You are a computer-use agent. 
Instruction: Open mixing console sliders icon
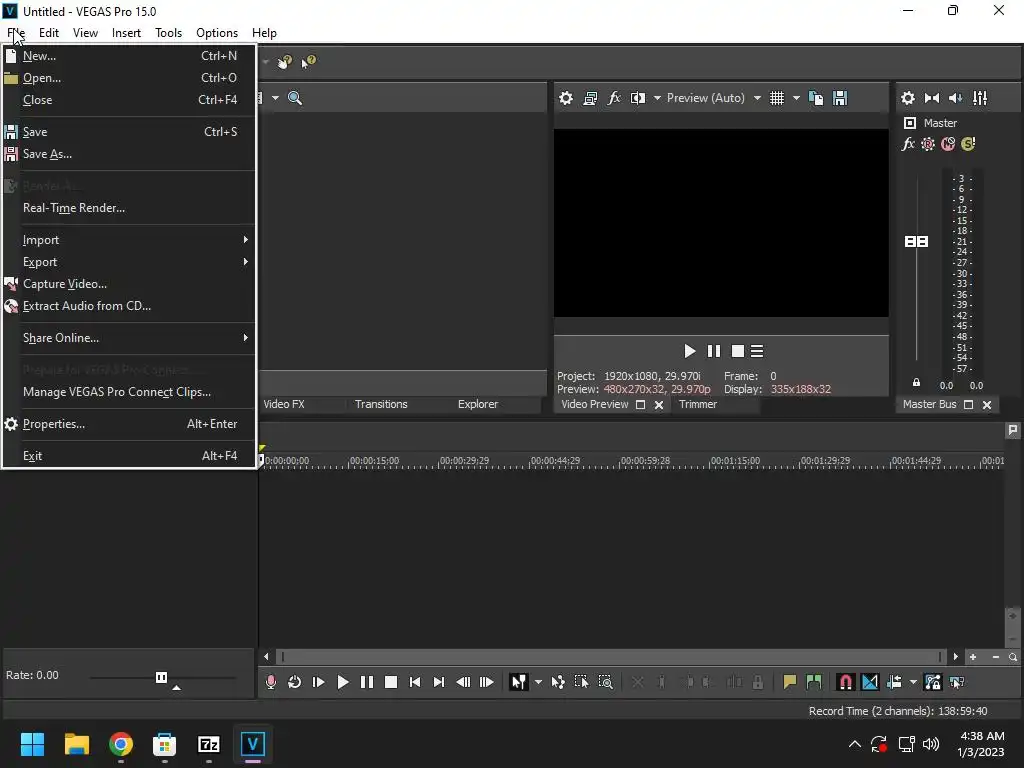pos(980,98)
